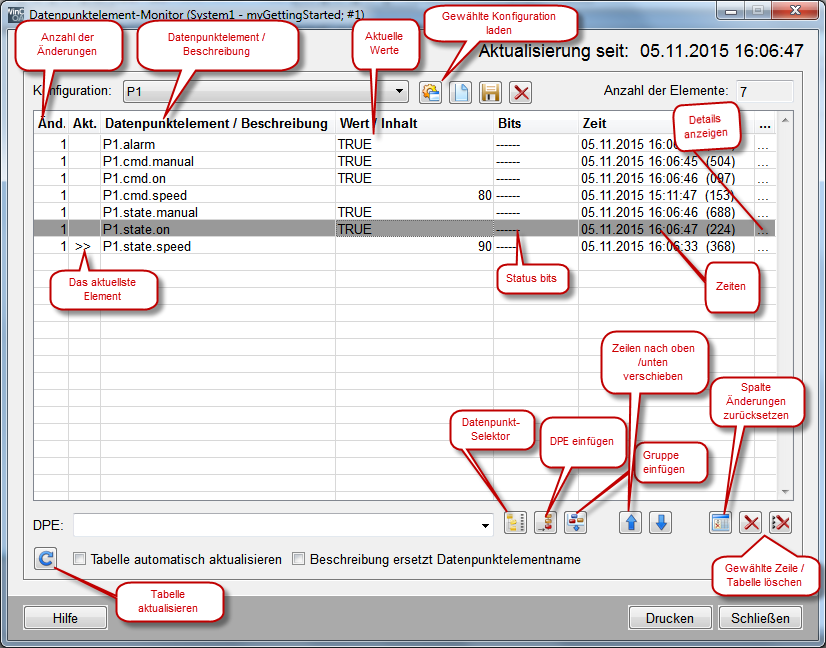This screenshot has height=648, width=826.
Task: Open the datapoint selector icon next to DPE field
Action: click(x=515, y=523)
